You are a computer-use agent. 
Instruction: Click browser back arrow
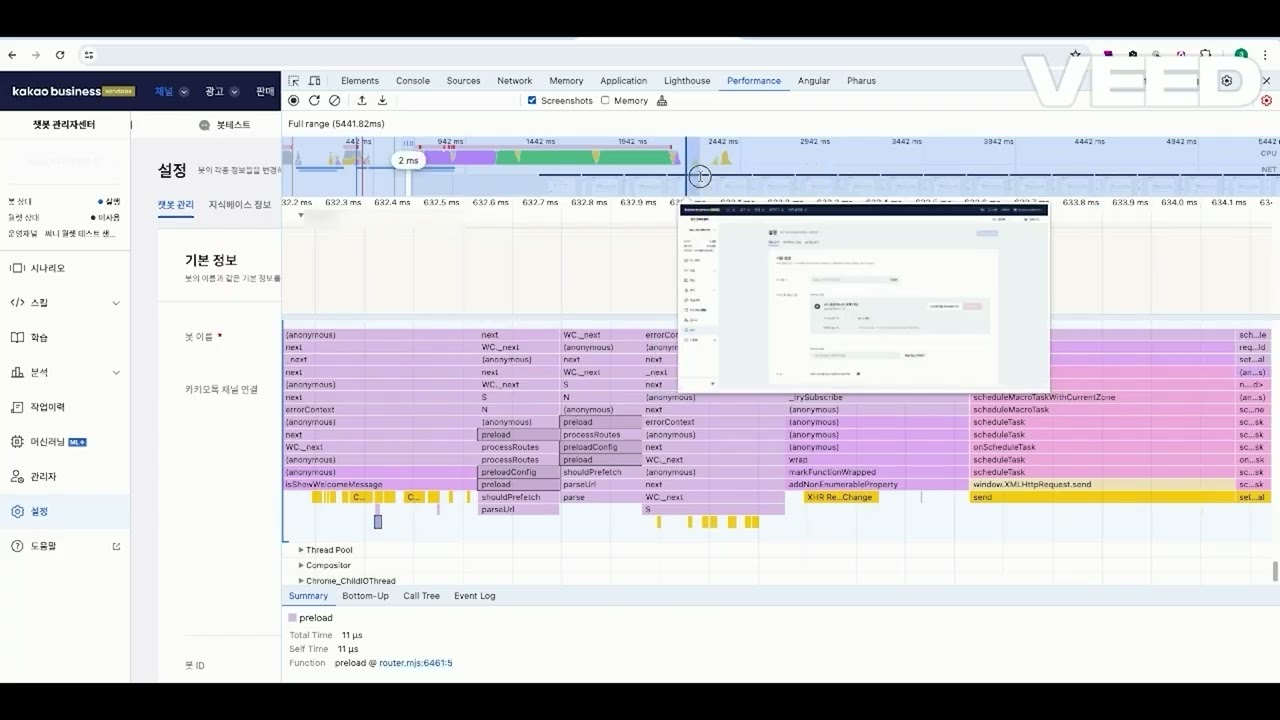coord(12,55)
